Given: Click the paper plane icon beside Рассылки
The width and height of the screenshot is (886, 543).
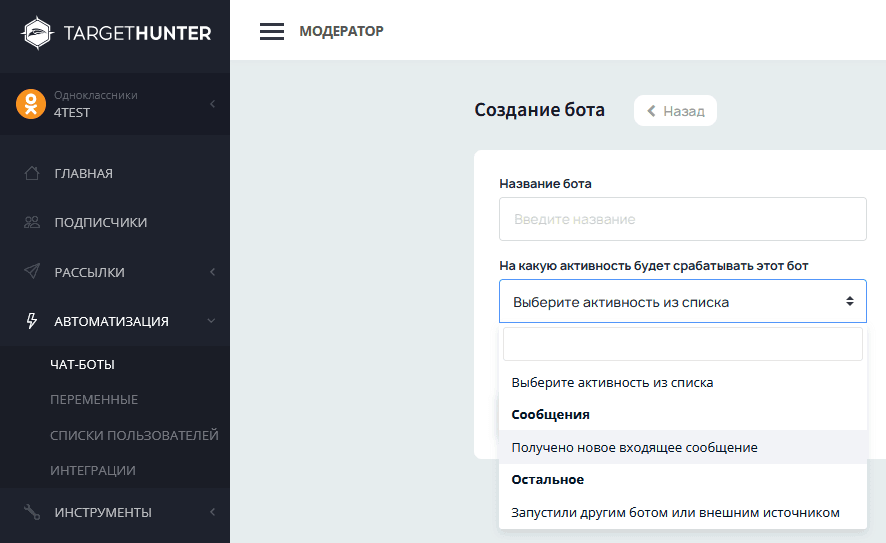Looking at the screenshot, I should (32, 272).
